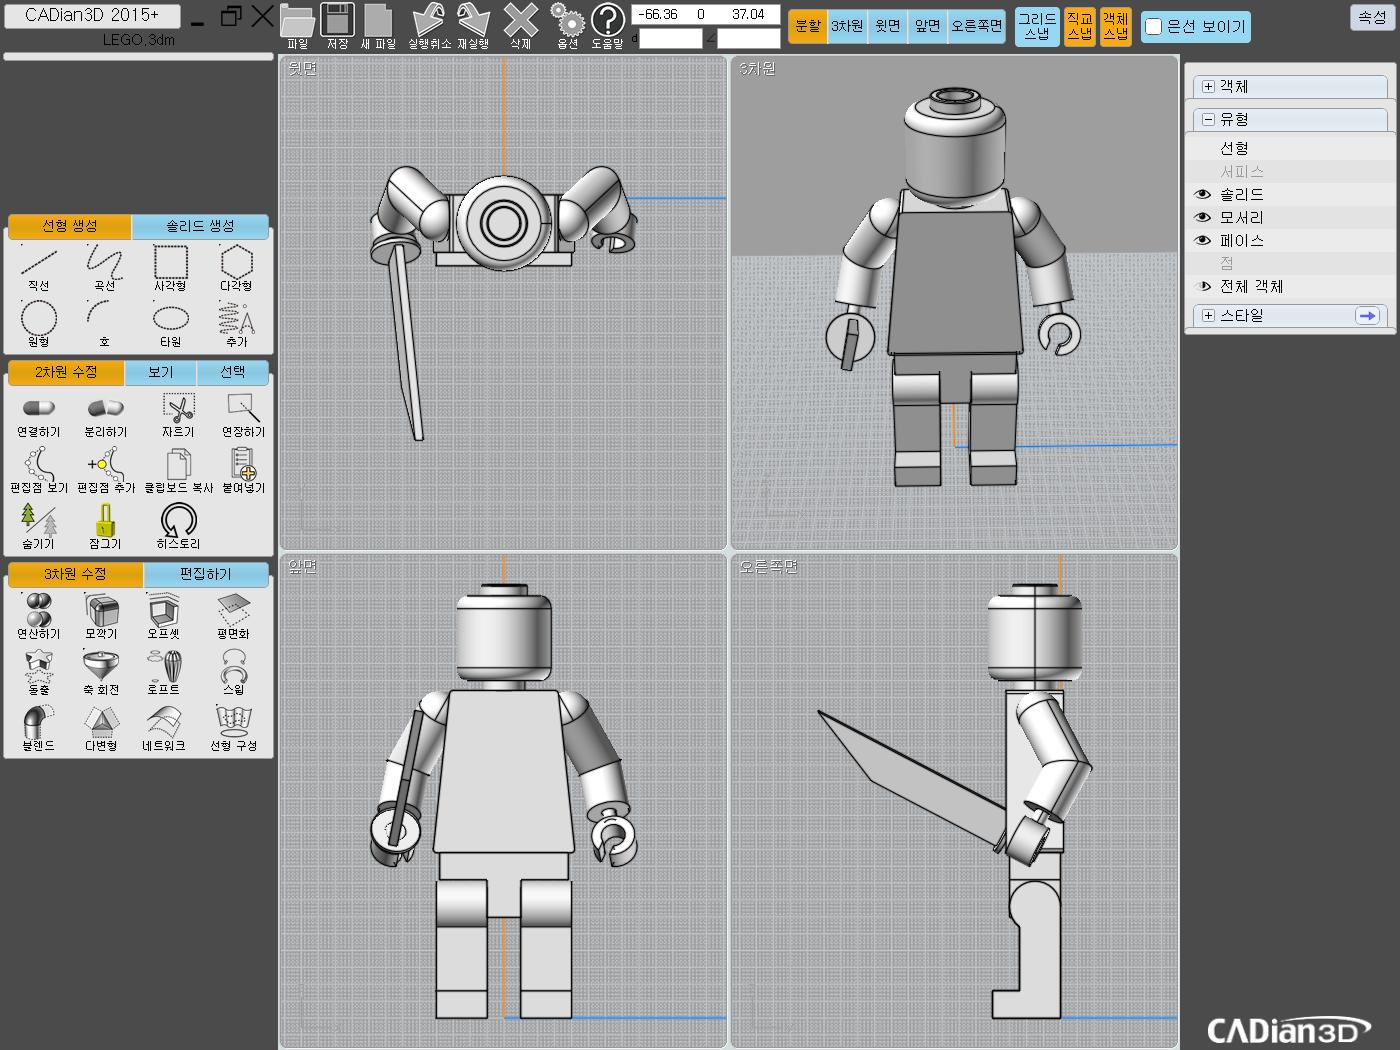
Task: Toggle 페이스 visibility eye
Action: (x=1203, y=240)
